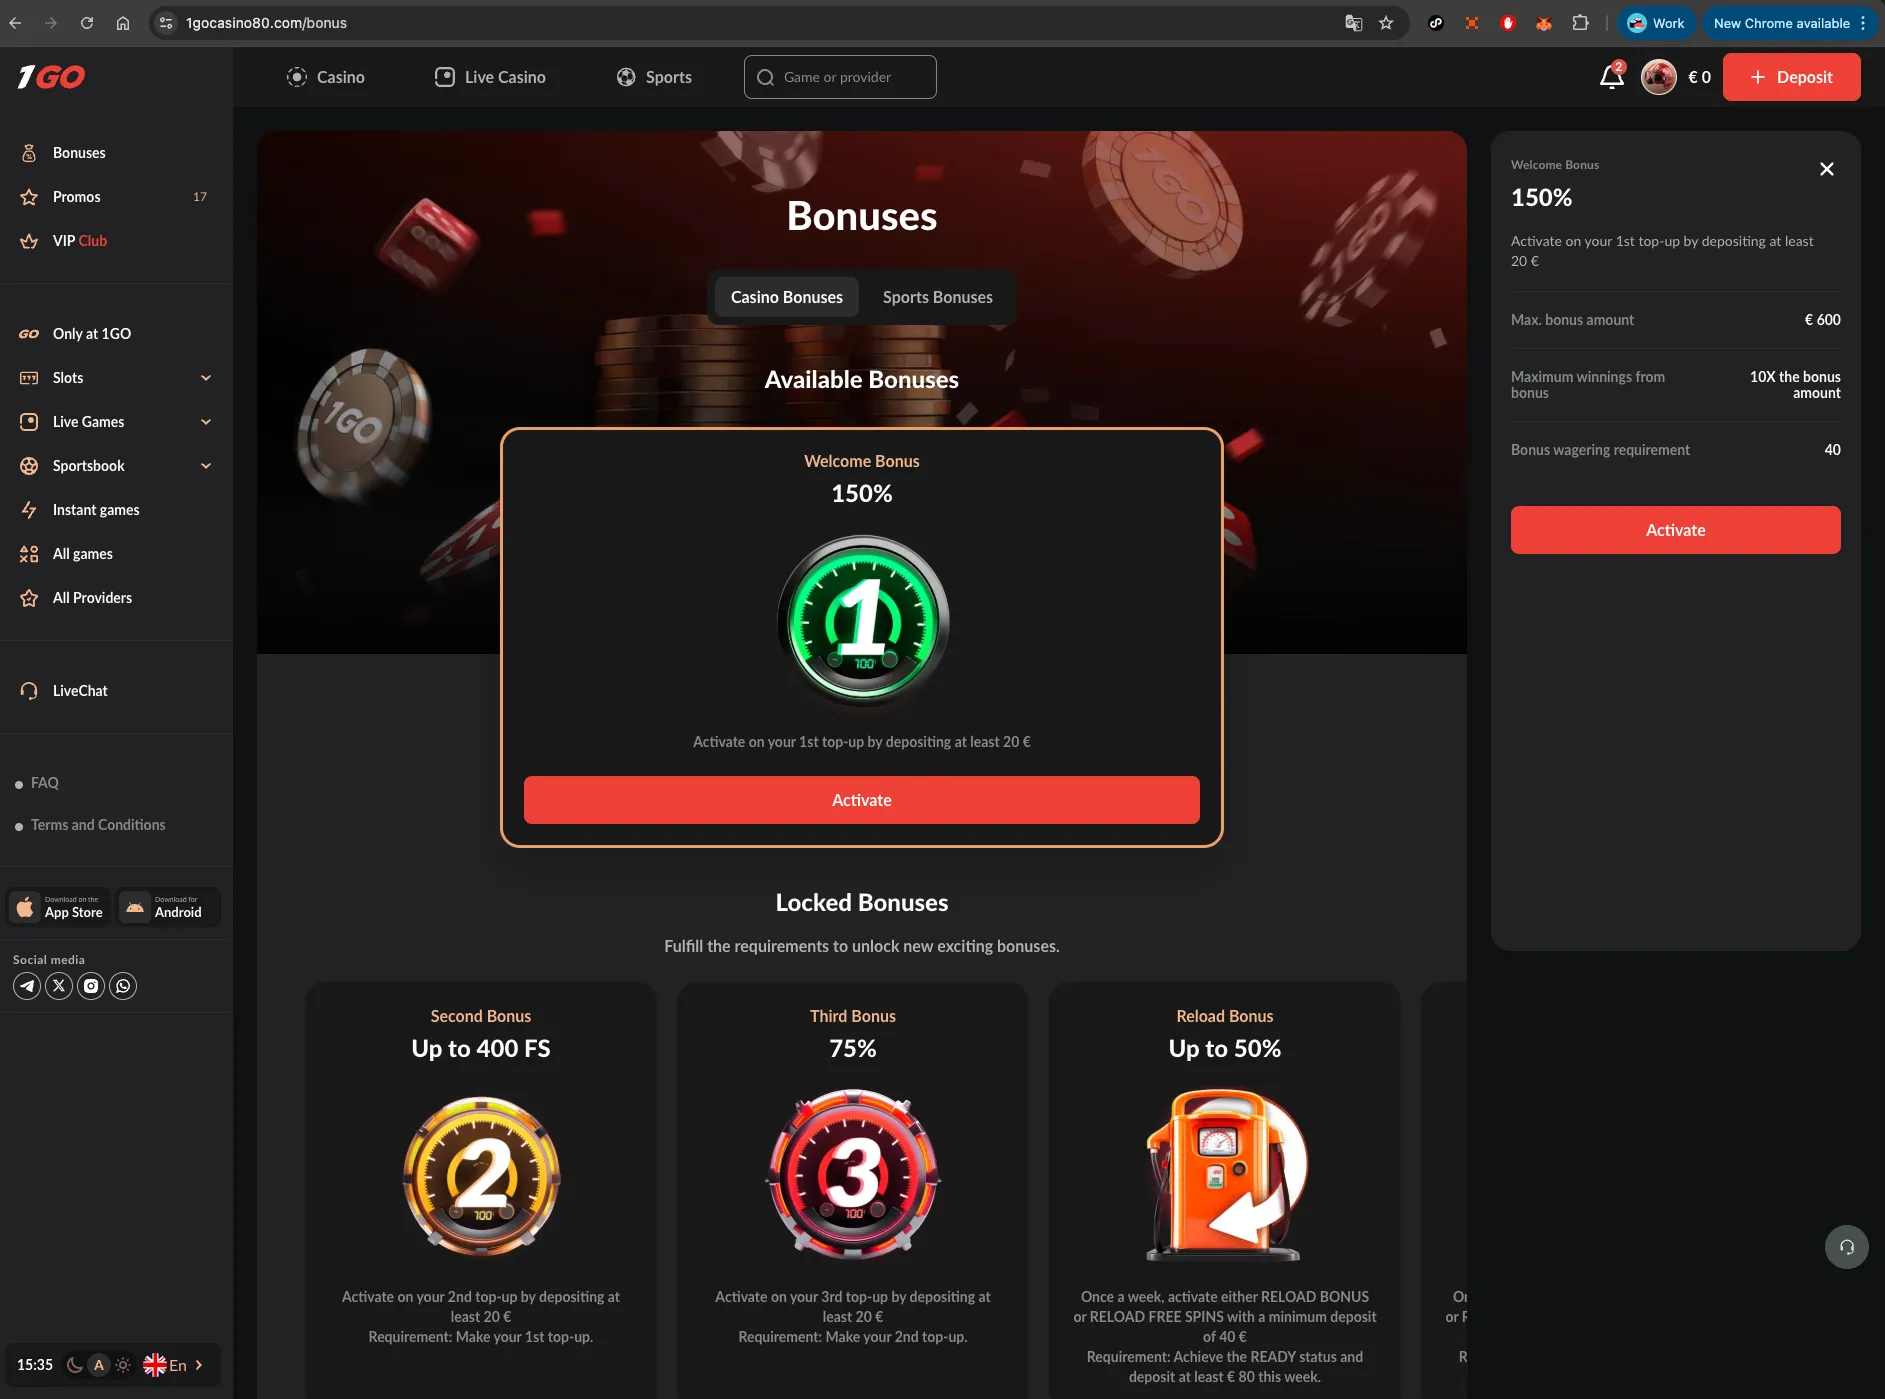The height and width of the screenshot is (1399, 1885).
Task: Open WhatsApp social media link
Action: point(123,986)
